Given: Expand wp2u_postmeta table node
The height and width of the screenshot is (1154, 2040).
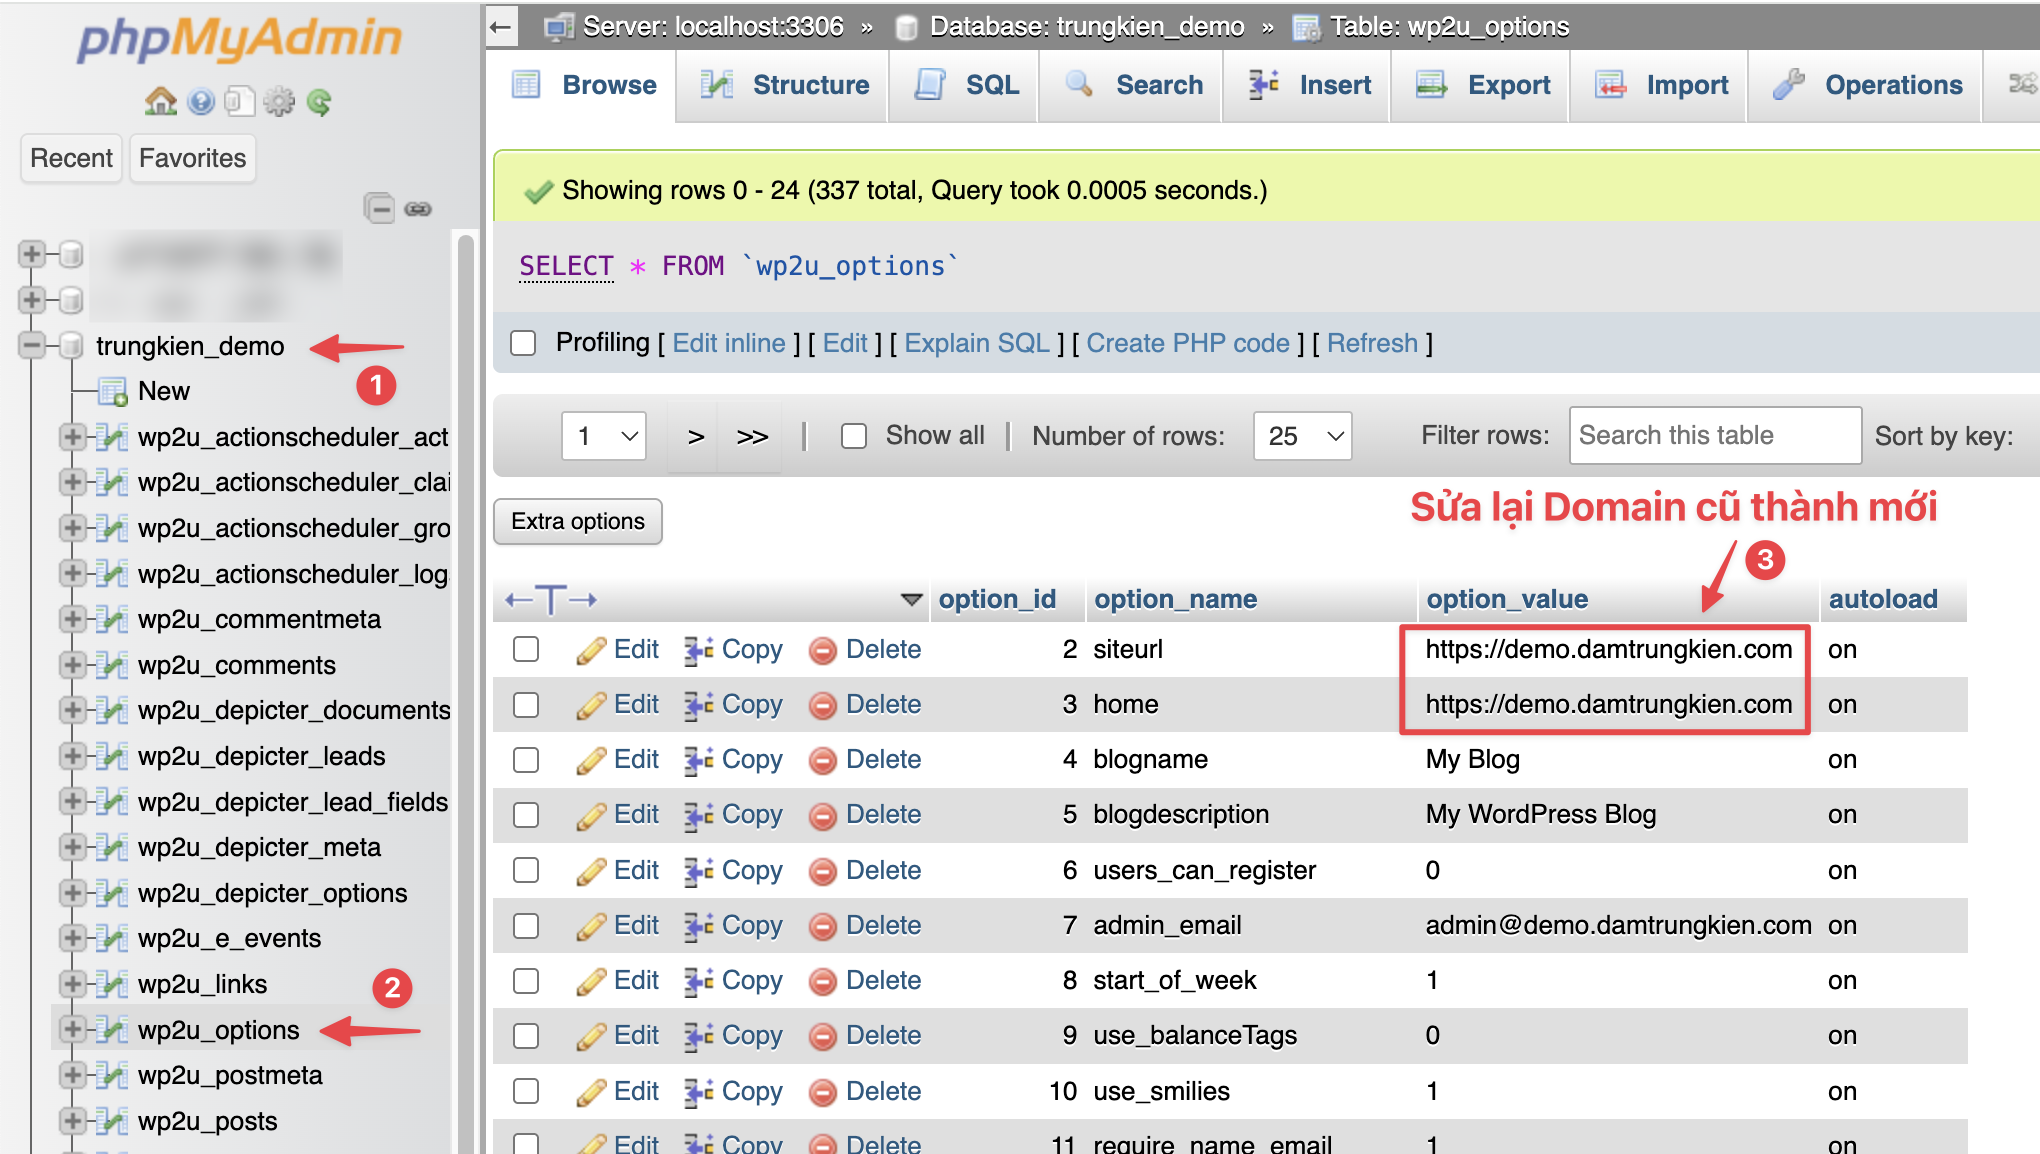Looking at the screenshot, I should pos(72,1075).
